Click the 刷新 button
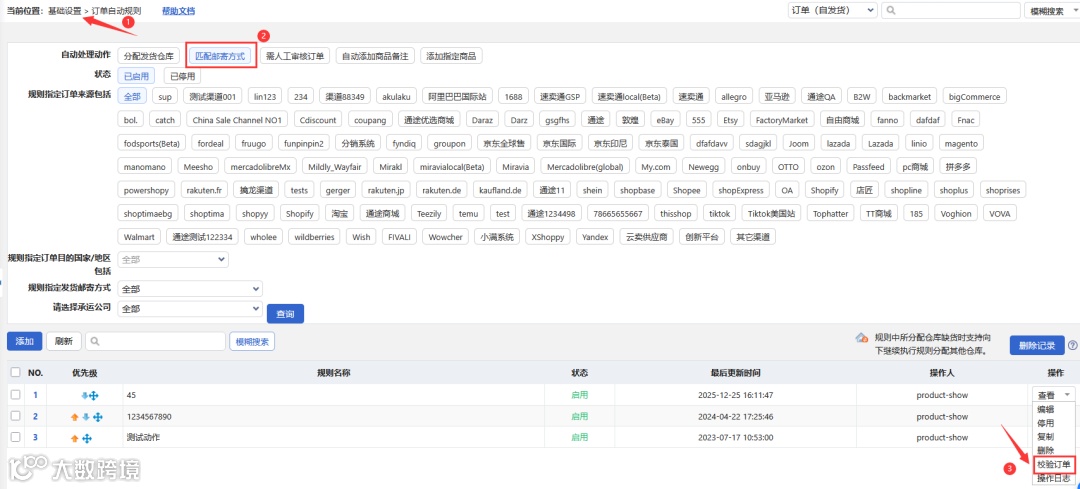This screenshot has width=1080, height=489. coord(64,342)
